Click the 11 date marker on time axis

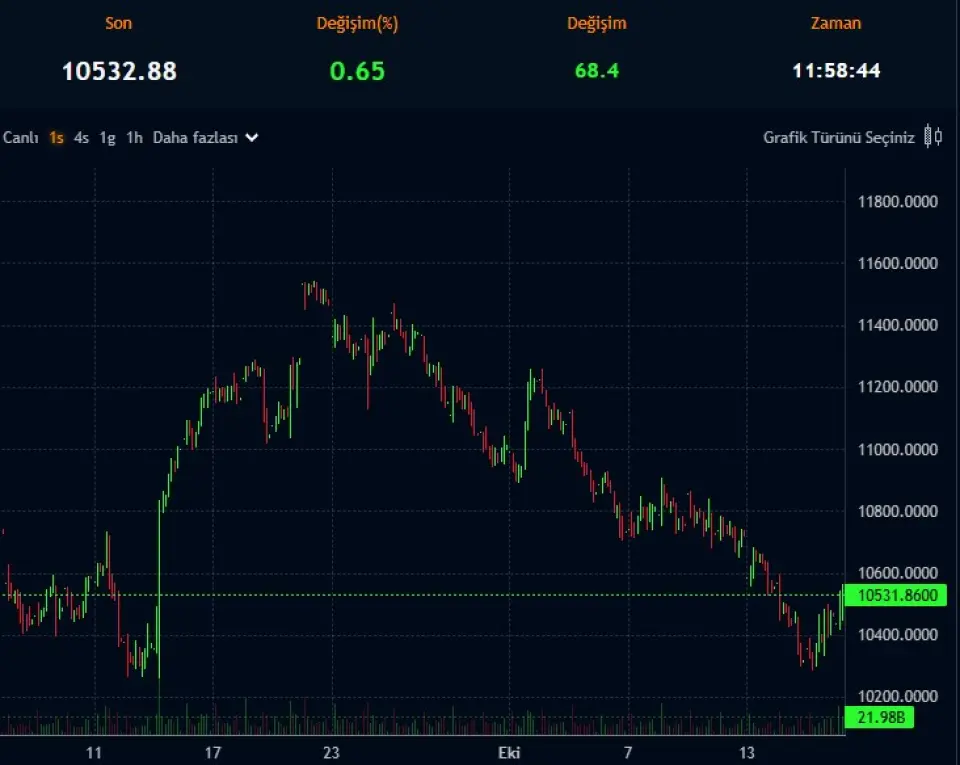(95, 752)
